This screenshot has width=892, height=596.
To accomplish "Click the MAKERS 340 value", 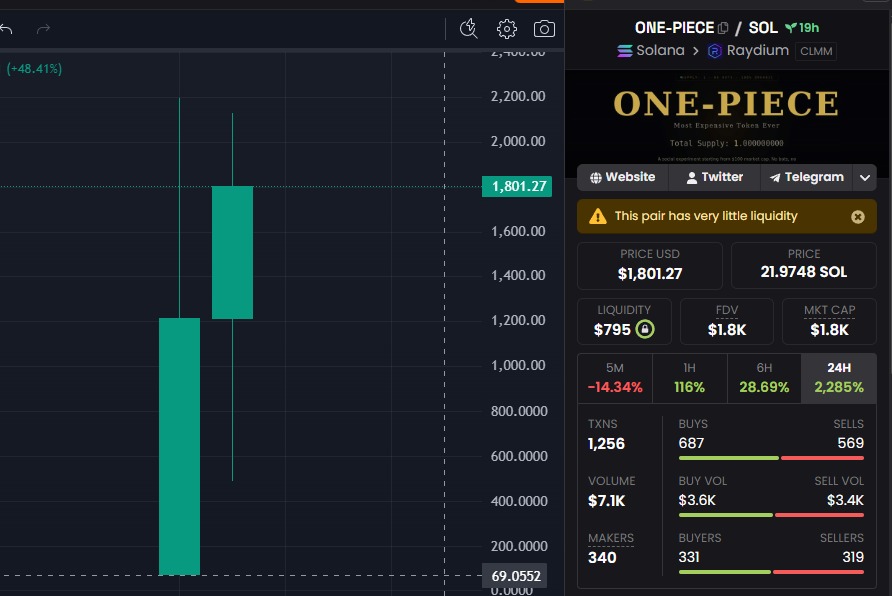I will [x=602, y=557].
